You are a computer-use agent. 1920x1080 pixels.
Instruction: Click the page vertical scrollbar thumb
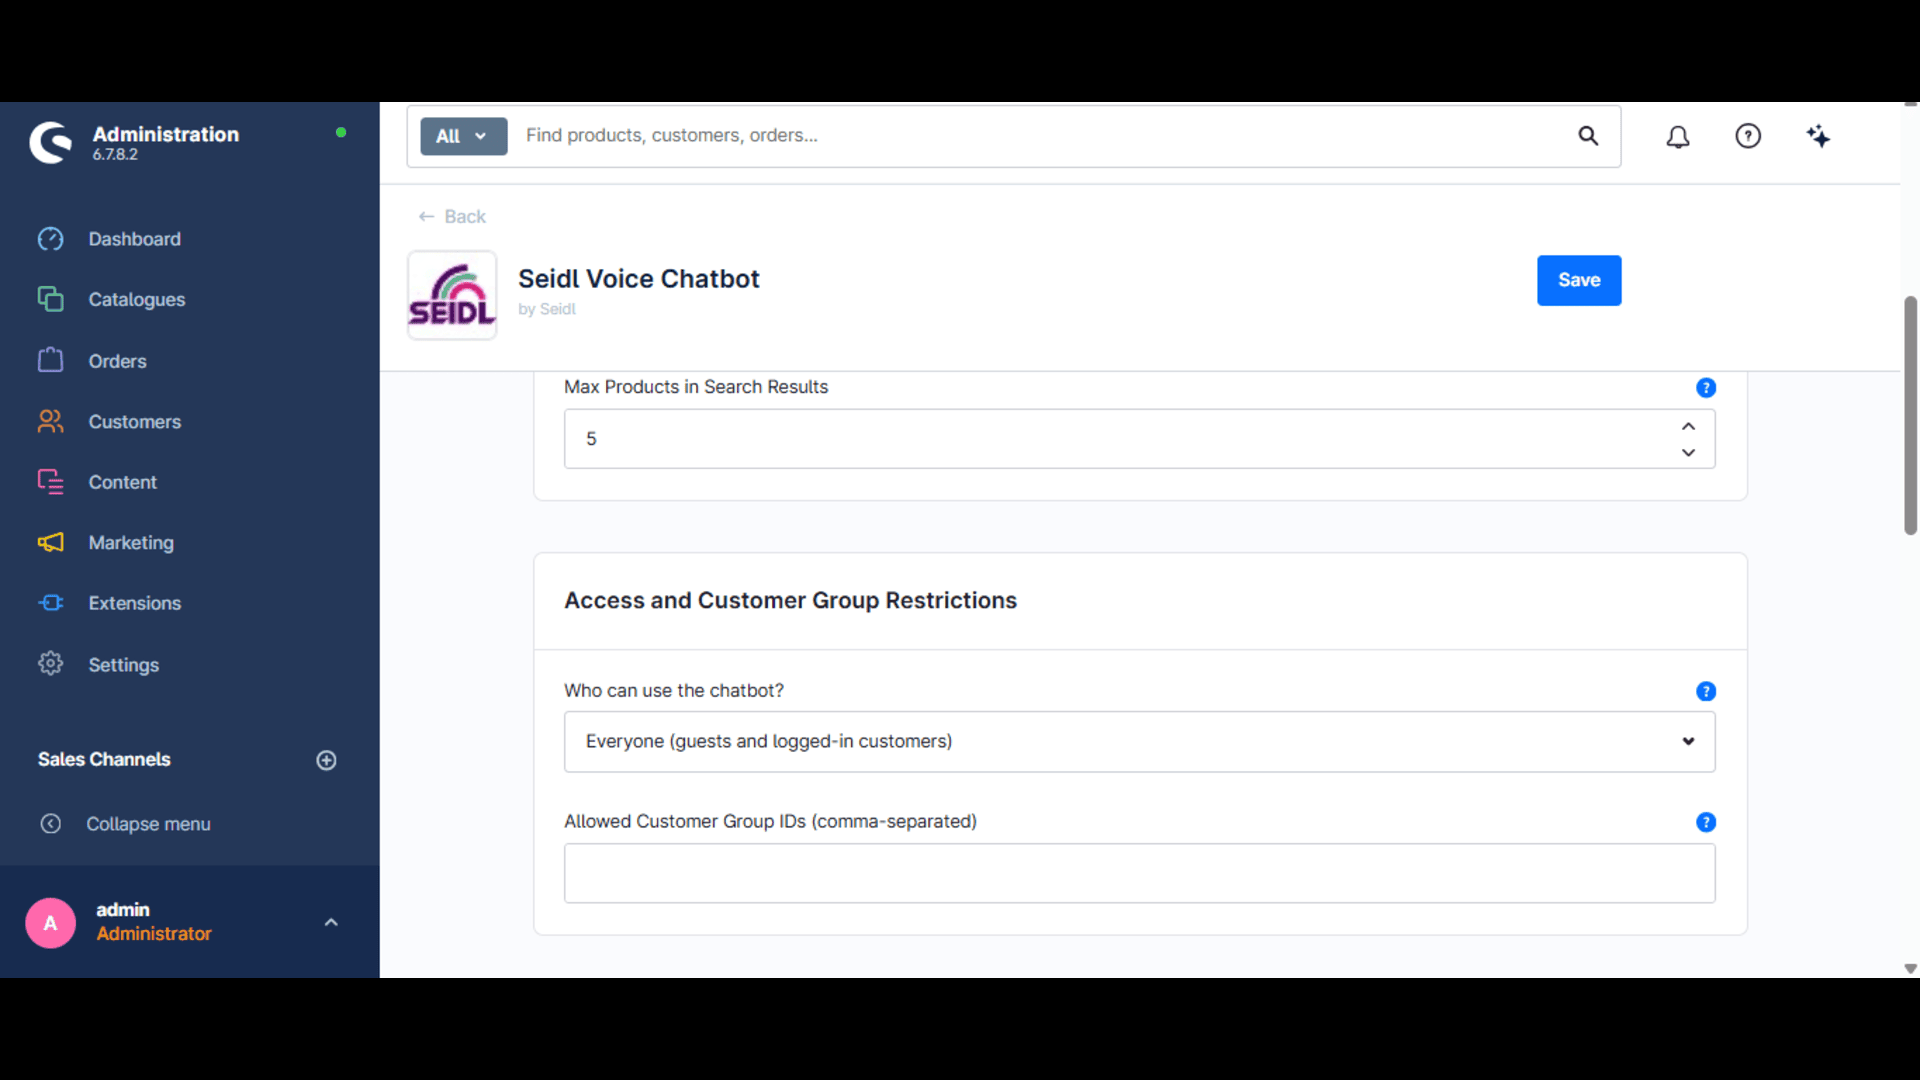[1910, 415]
